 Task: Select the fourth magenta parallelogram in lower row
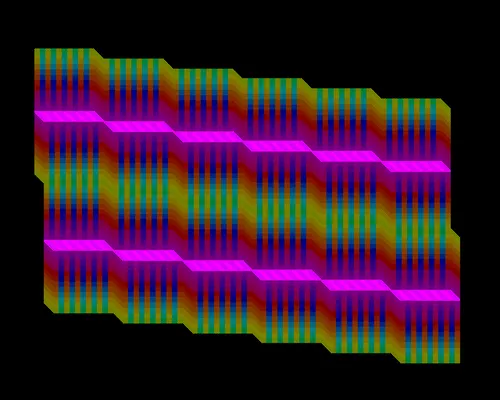pos(287,275)
